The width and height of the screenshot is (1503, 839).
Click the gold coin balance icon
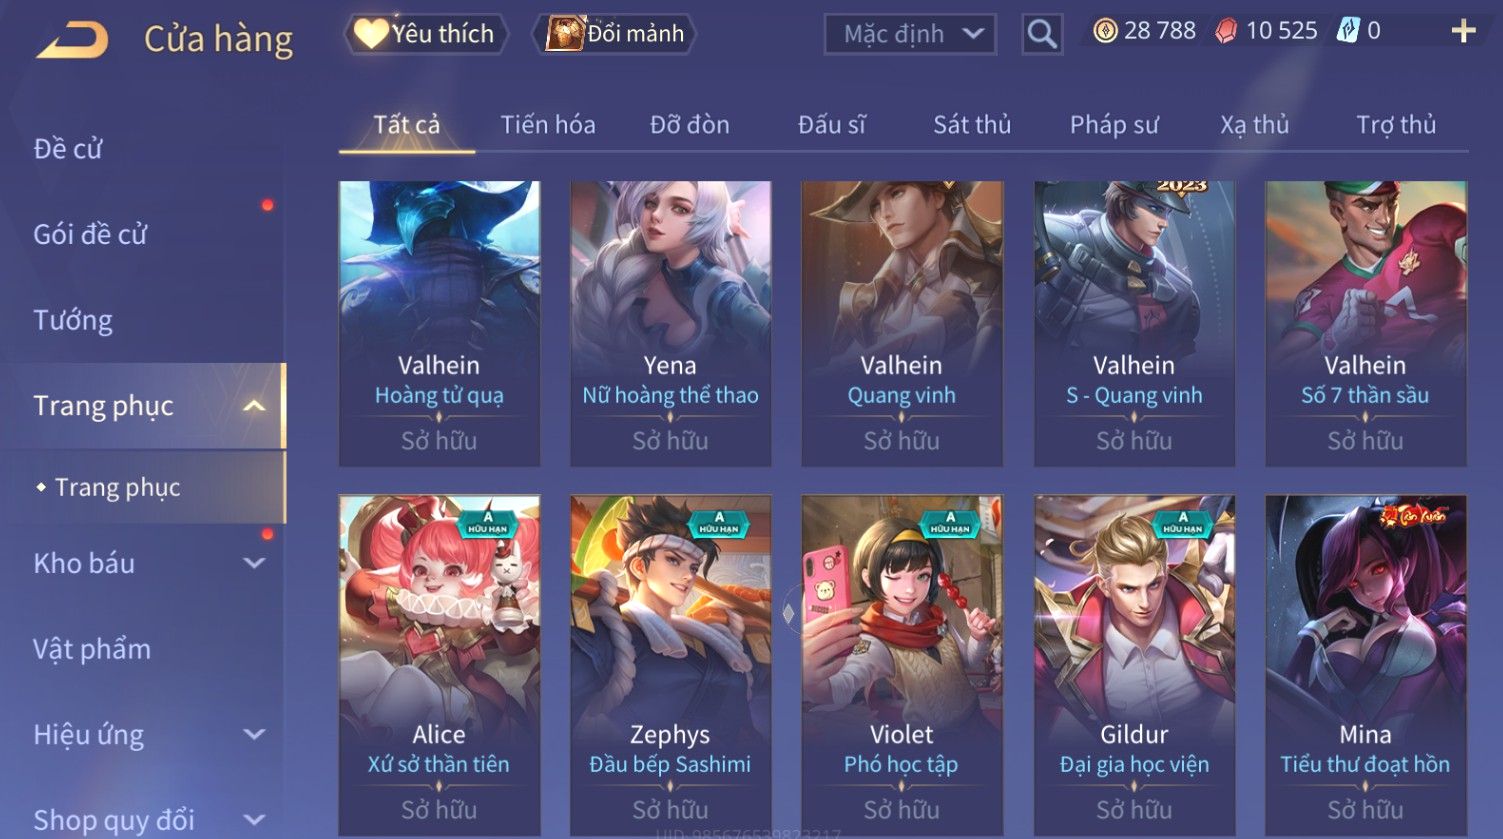[1105, 31]
